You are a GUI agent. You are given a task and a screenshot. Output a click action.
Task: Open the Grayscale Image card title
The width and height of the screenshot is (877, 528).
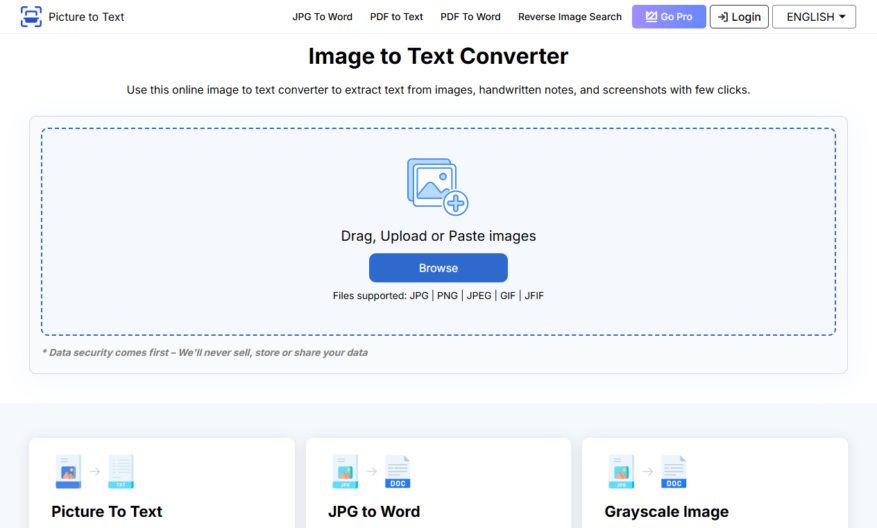[666, 511]
